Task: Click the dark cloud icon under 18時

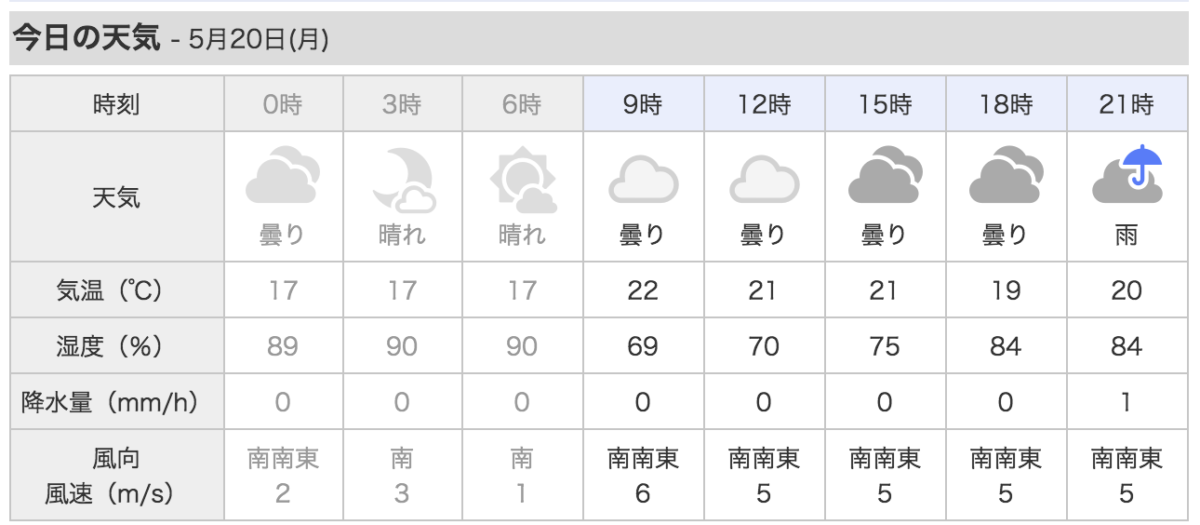Action: pyautogui.click(x=1006, y=176)
